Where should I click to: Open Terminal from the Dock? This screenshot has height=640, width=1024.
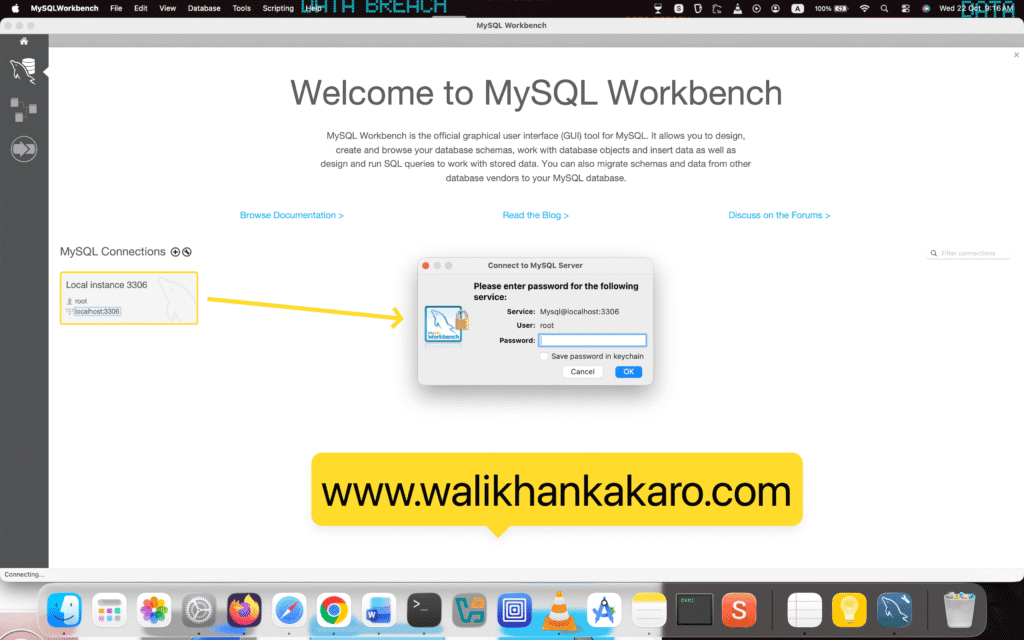coord(424,610)
